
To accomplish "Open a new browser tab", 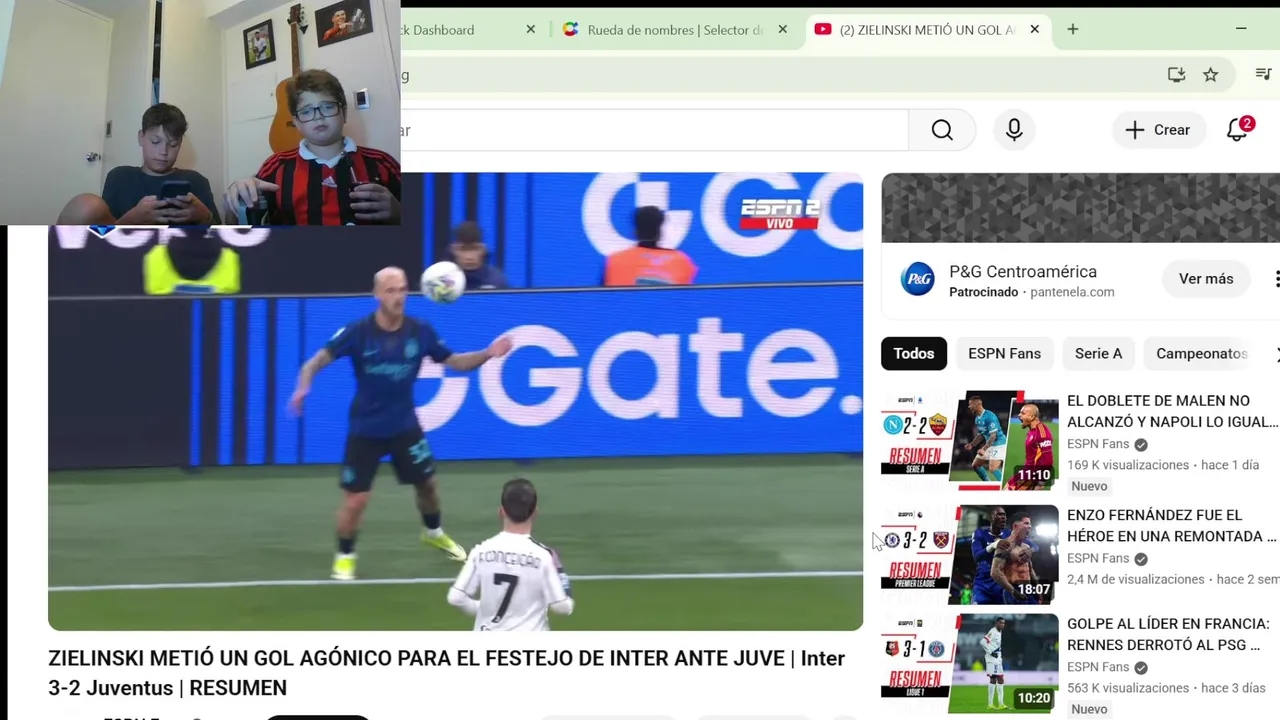I will click(1072, 30).
